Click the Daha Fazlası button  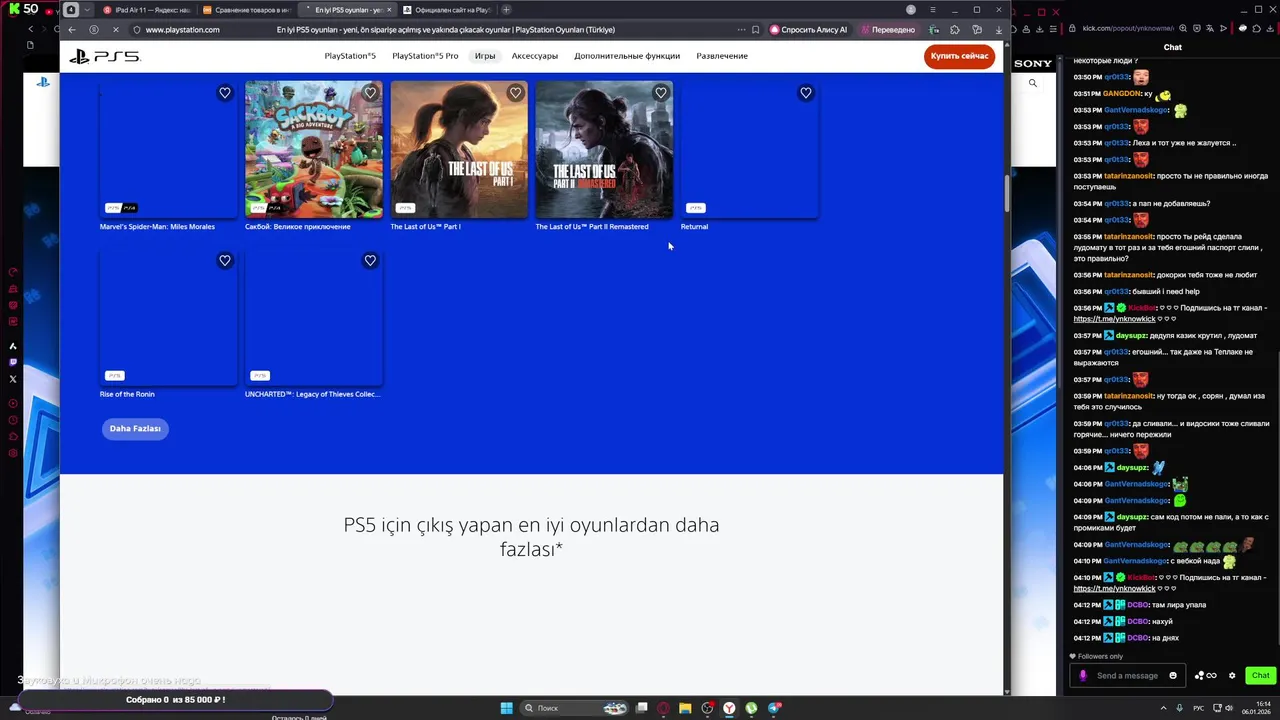[x=135, y=429]
